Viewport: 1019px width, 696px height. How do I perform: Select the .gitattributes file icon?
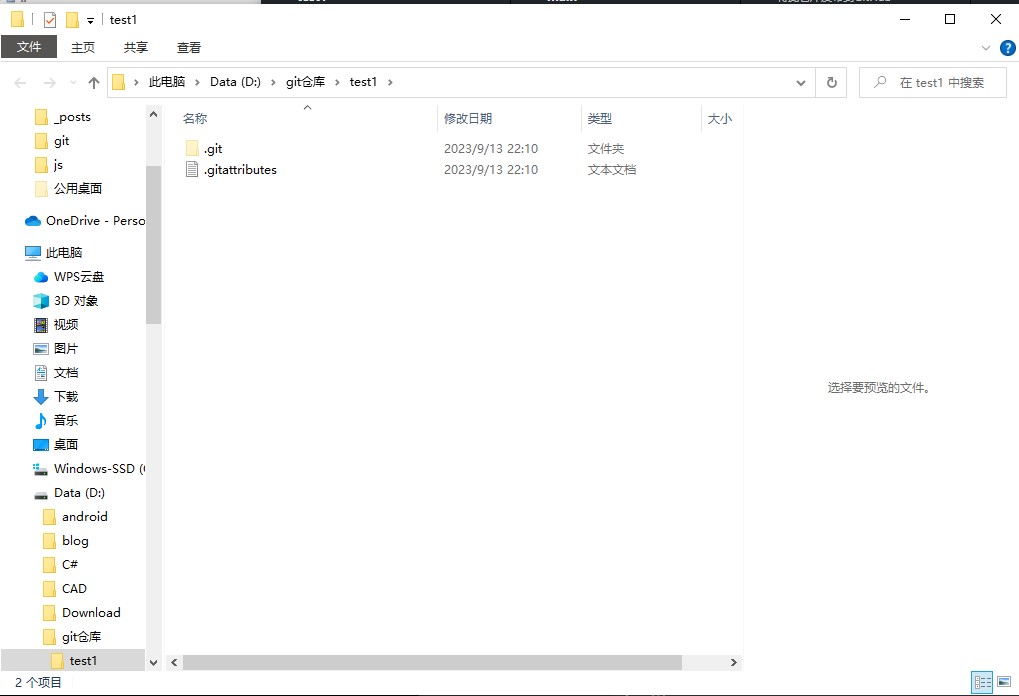pyautogui.click(x=193, y=170)
